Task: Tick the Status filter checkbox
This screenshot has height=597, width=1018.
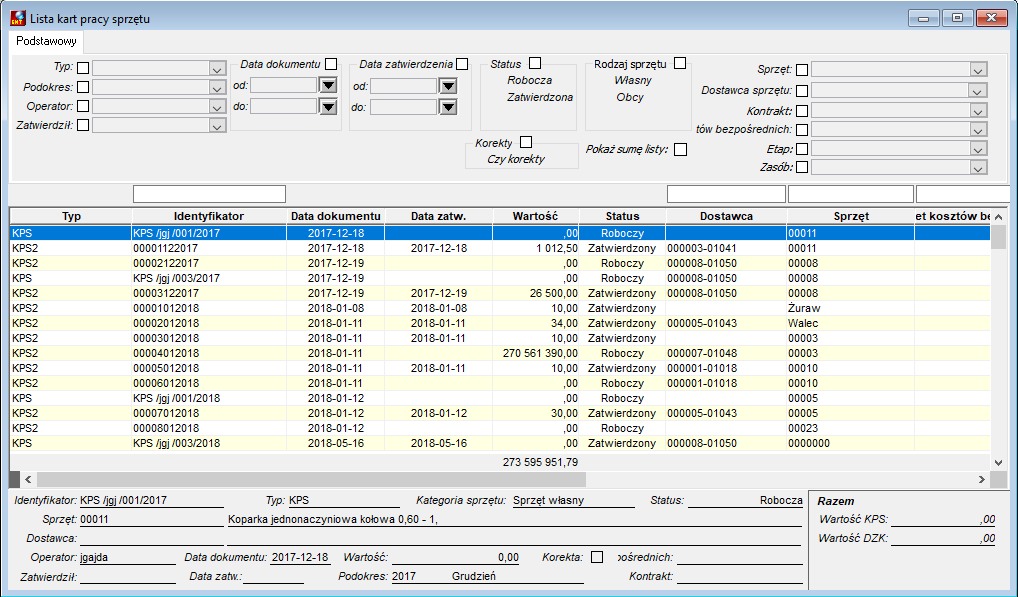Action: tap(535, 63)
